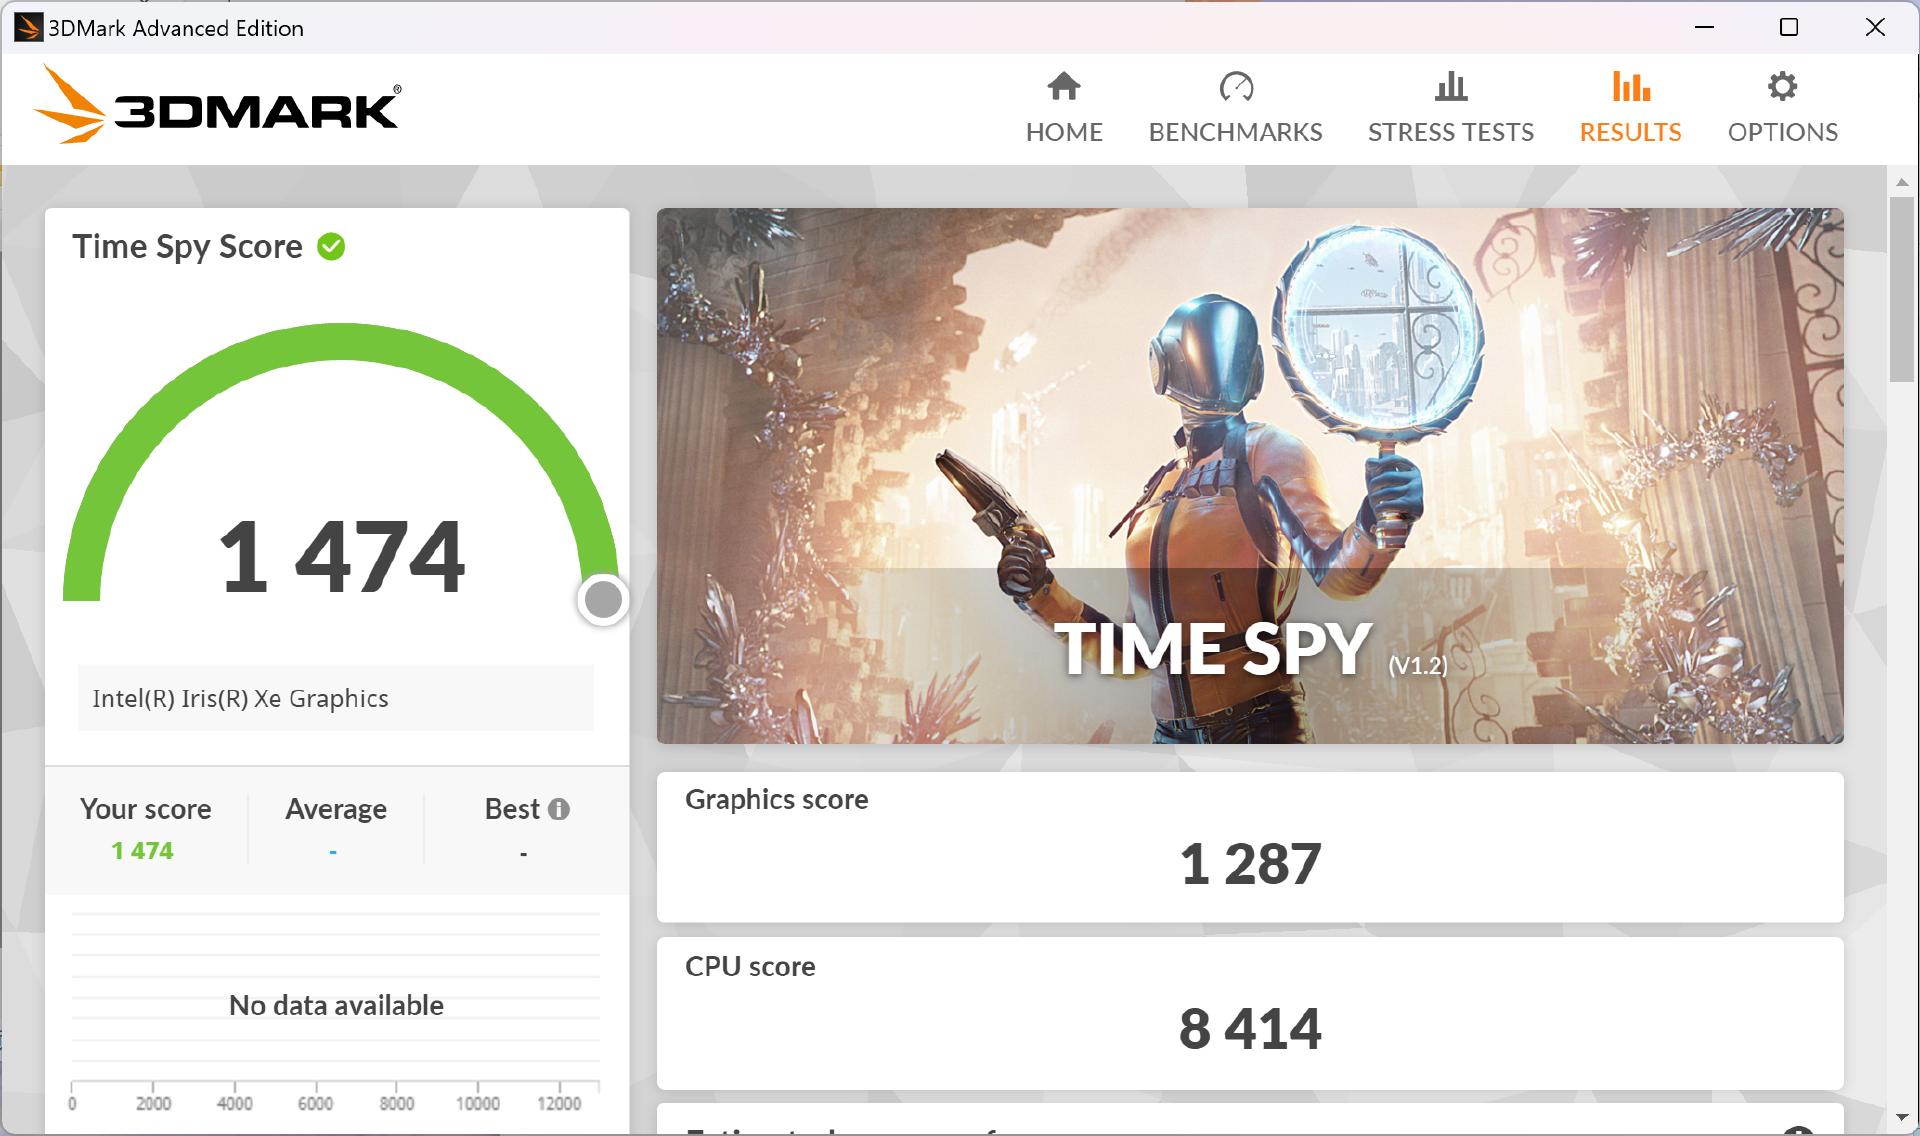The height and width of the screenshot is (1136, 1920).
Task: Click the 3DMark logo in header
Action: pos(218,106)
